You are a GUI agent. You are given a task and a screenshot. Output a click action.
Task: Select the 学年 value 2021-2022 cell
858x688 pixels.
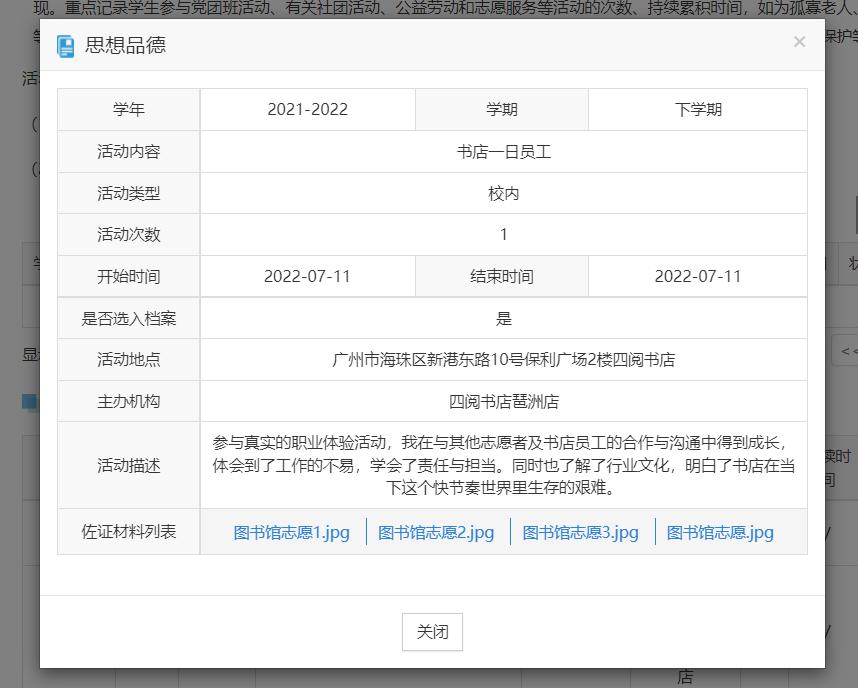[307, 109]
